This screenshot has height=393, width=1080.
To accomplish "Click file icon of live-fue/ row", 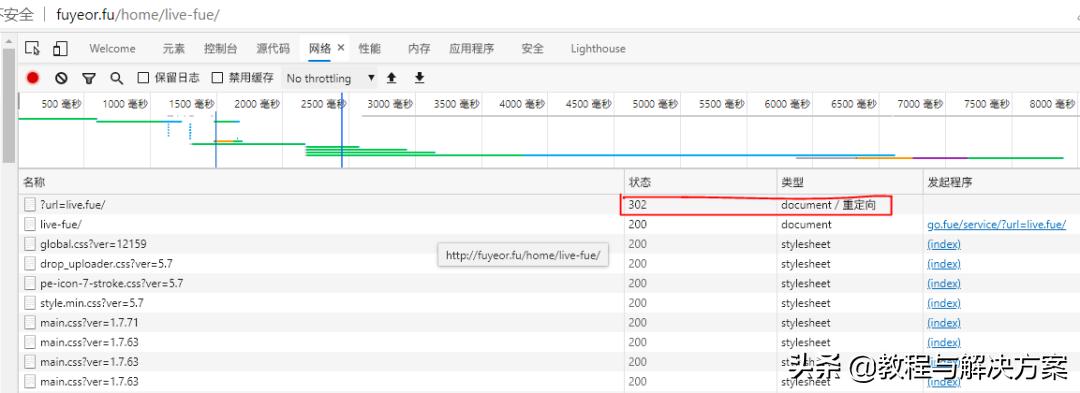I will pos(30,224).
